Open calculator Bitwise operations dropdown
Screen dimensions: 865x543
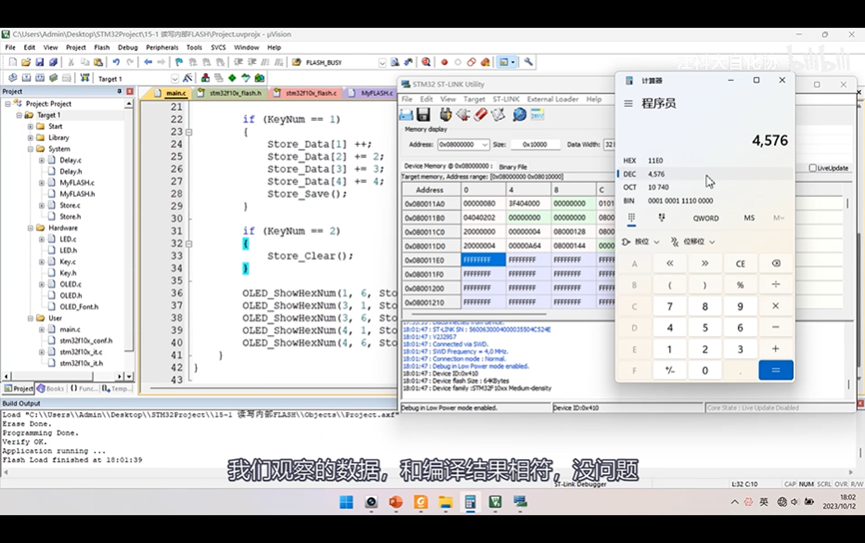640,242
